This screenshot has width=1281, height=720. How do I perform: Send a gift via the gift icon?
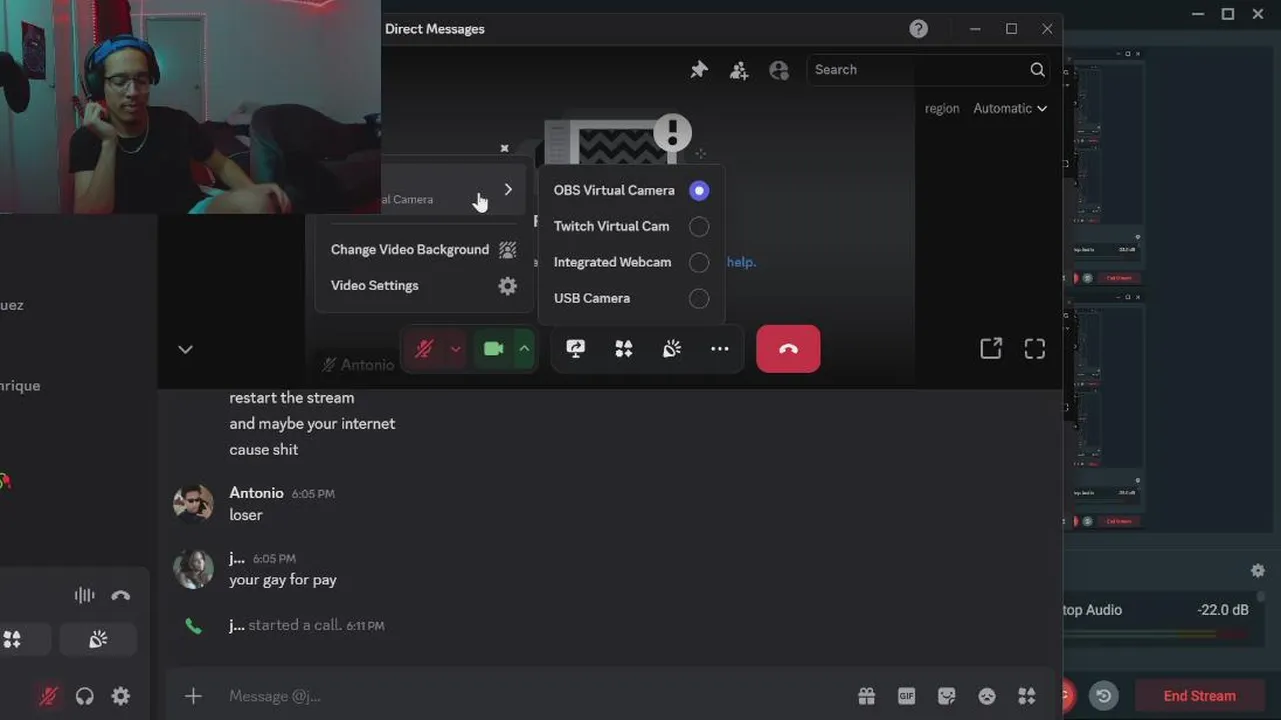click(x=866, y=696)
